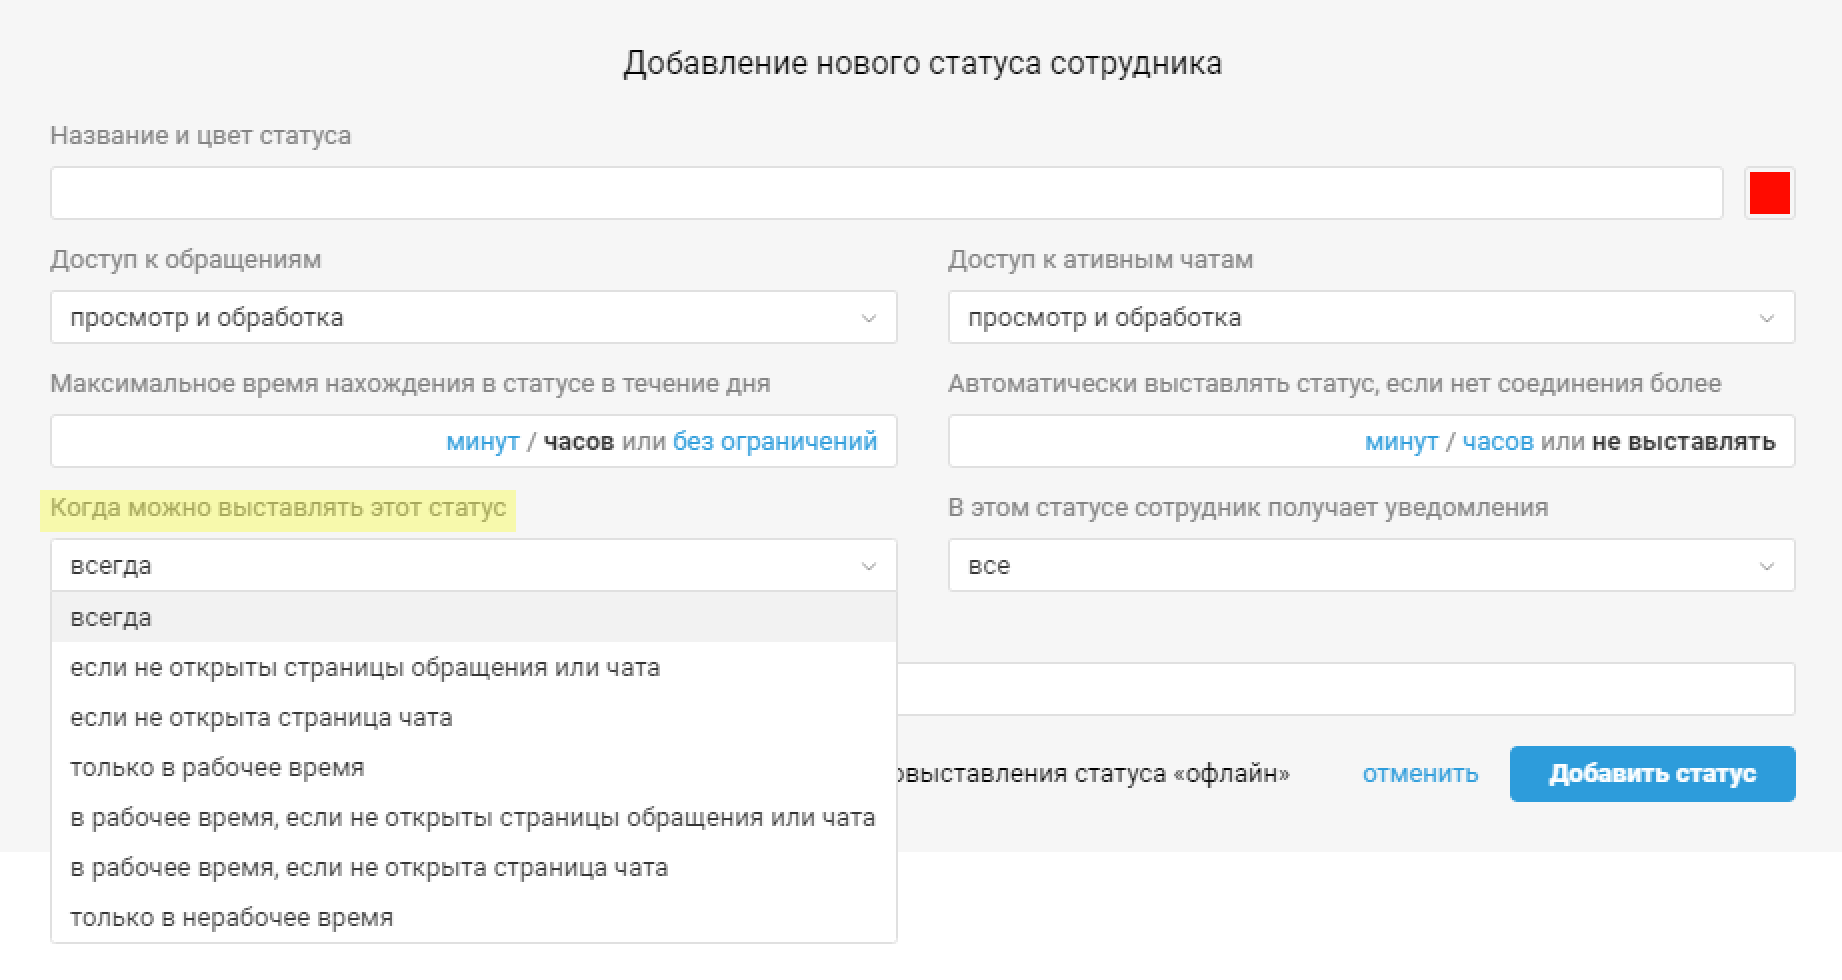Select 'в рабочее время, если не открыты страницы обращения или чата'
Viewport: 1842px width, 980px height.
pyautogui.click(x=473, y=817)
